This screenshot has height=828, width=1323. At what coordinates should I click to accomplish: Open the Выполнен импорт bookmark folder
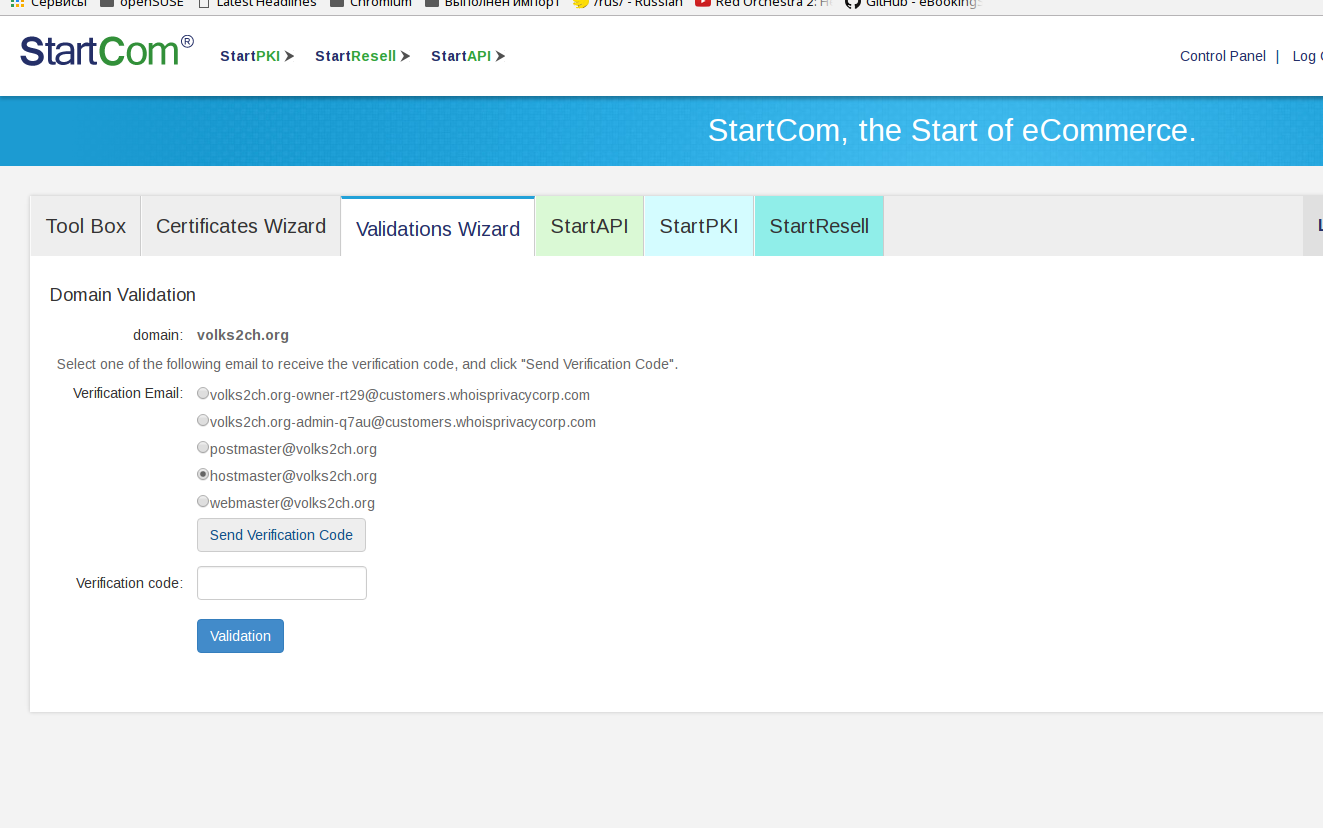click(492, 4)
